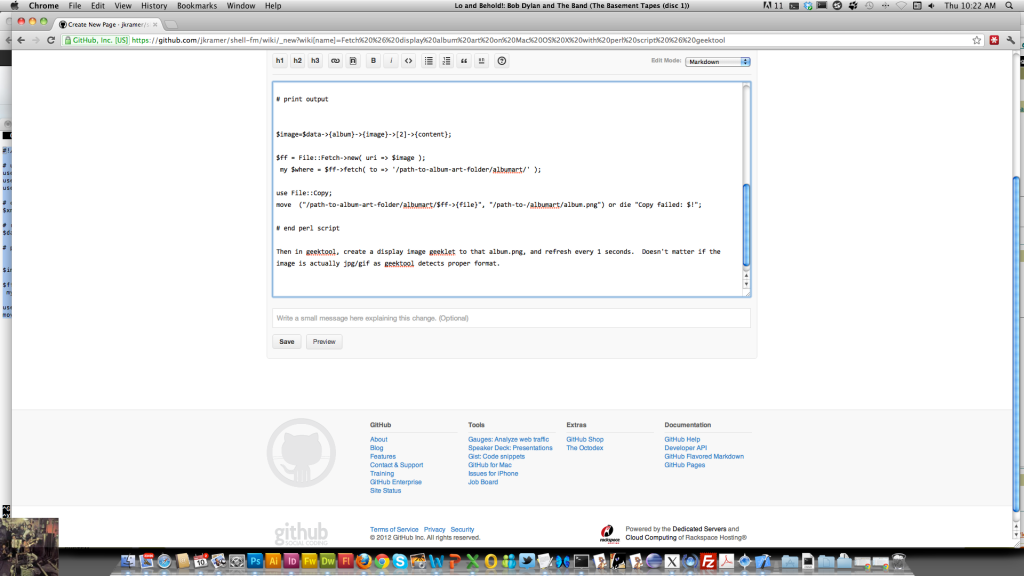Viewport: 1024px width, 576px height.
Task: Open Terminal from the dock
Action: tap(581, 561)
